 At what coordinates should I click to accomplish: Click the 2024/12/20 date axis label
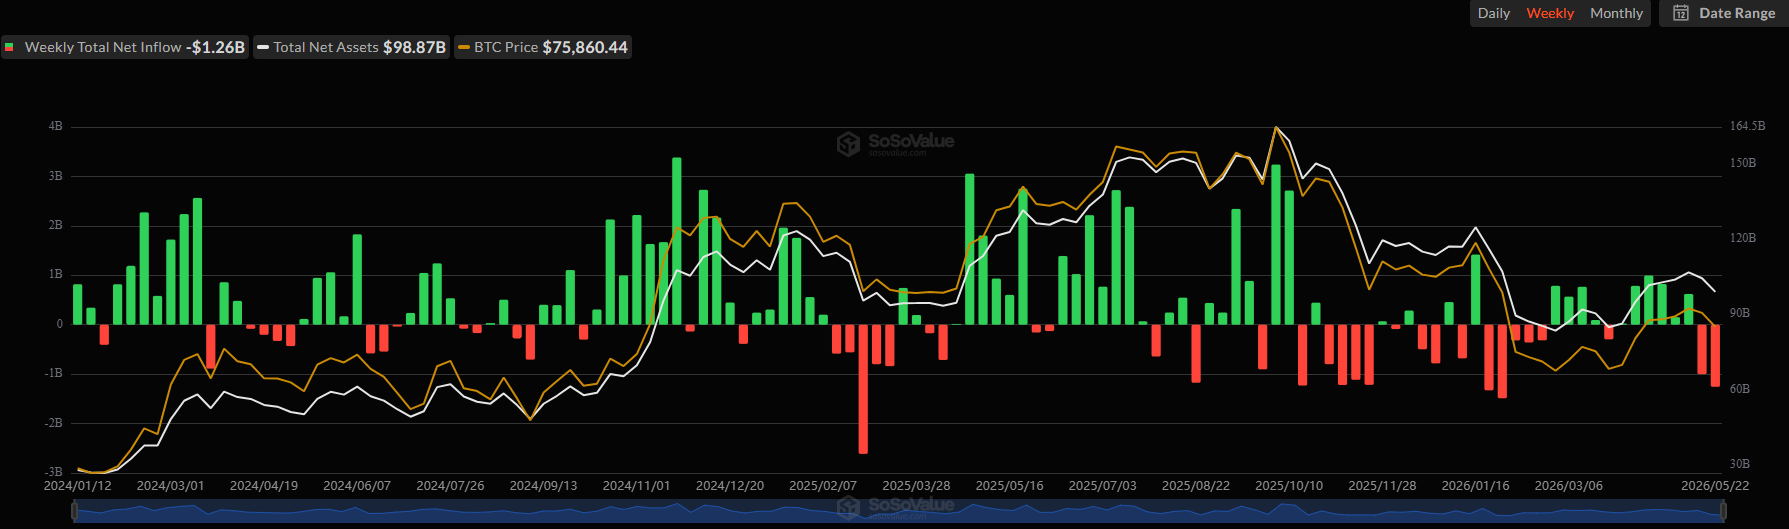pos(730,485)
